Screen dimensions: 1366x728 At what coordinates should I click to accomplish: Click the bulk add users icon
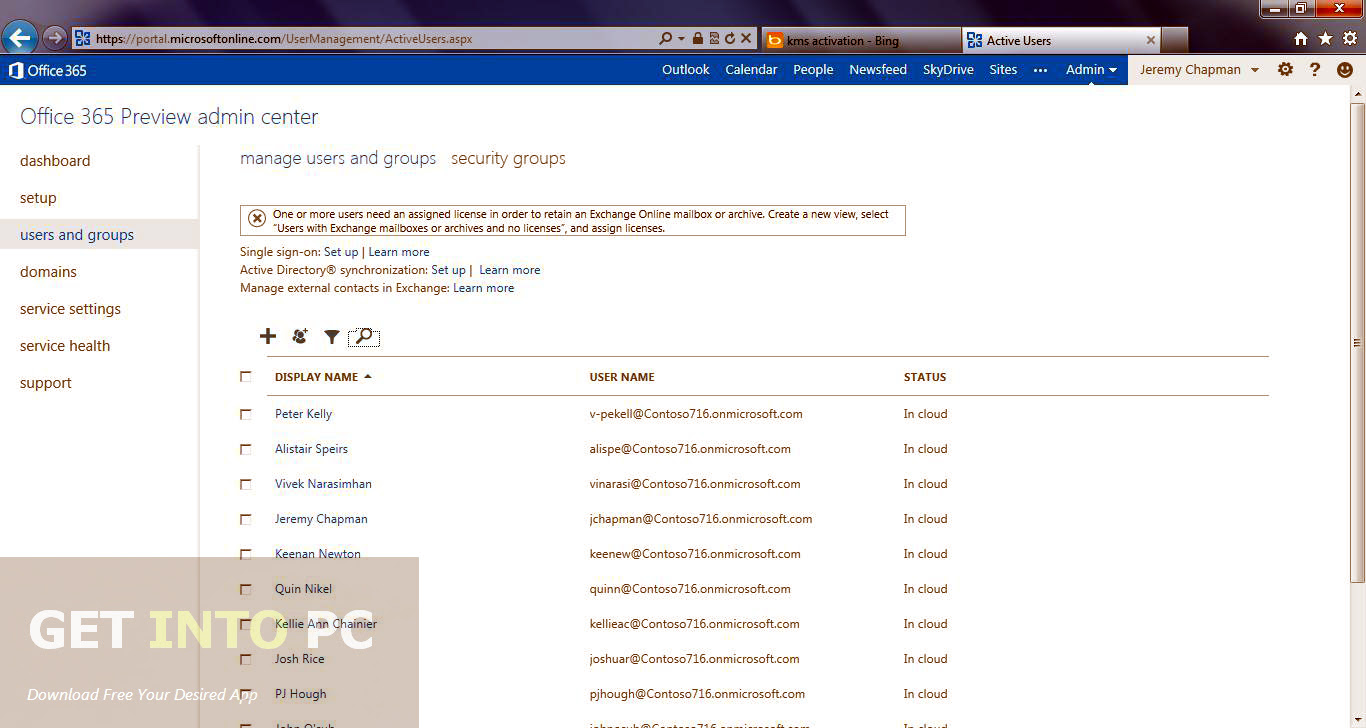coord(300,336)
